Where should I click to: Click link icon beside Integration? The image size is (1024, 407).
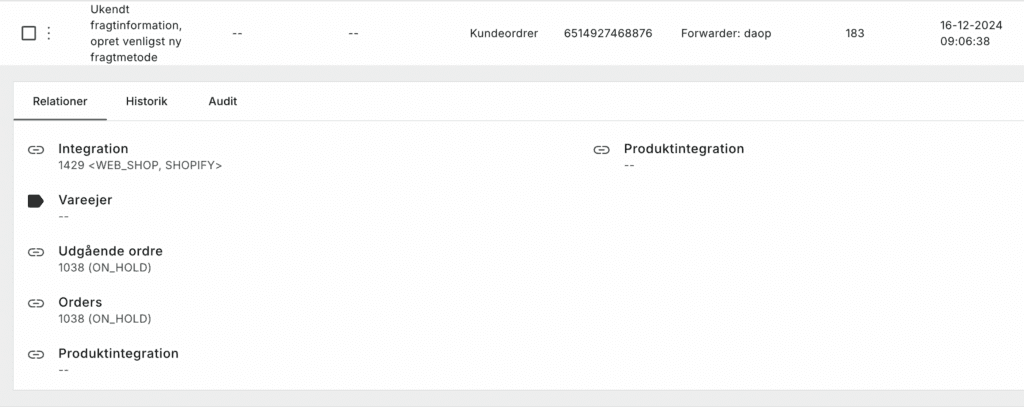[36, 150]
